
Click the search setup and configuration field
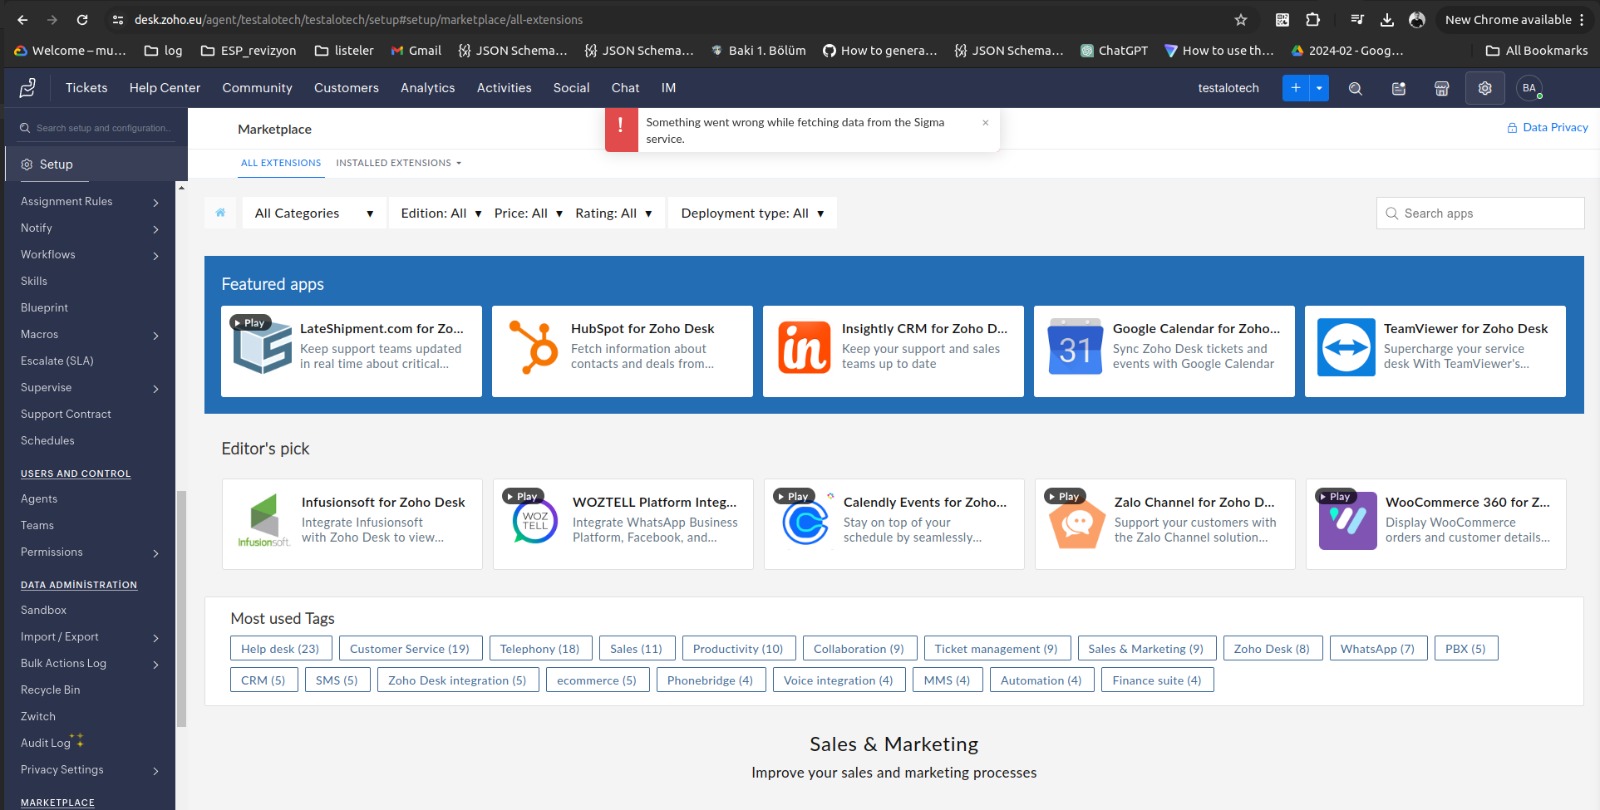coord(97,128)
